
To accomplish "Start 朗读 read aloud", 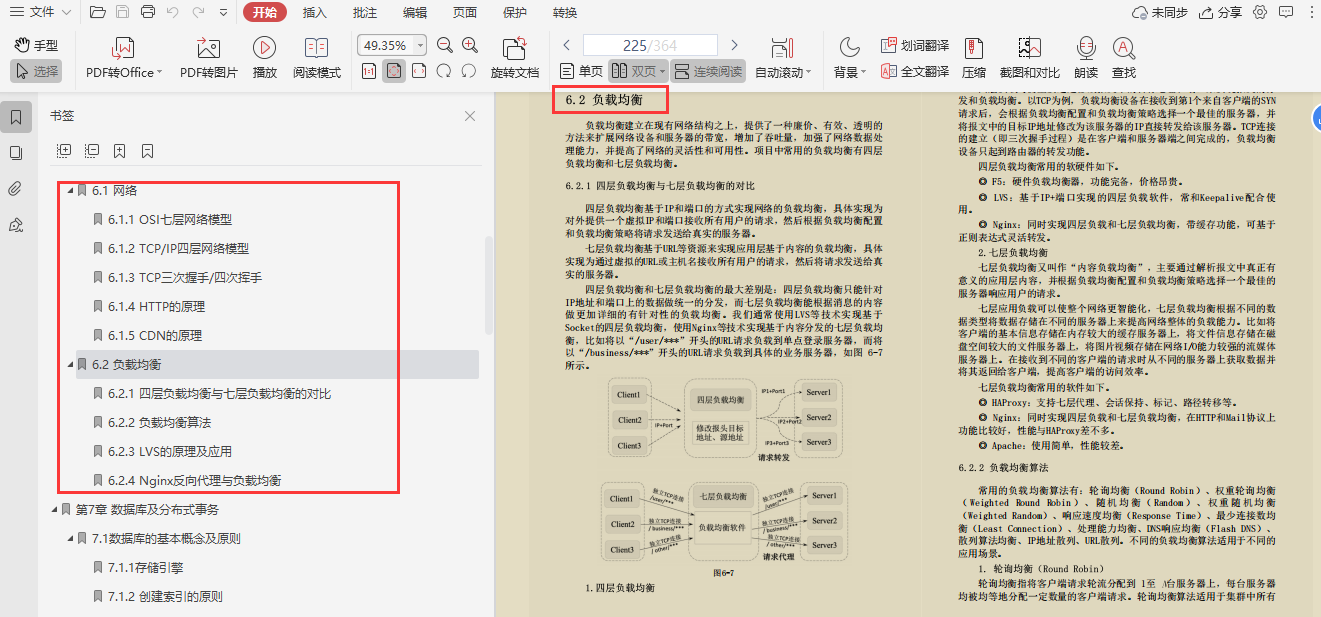I will [1086, 58].
